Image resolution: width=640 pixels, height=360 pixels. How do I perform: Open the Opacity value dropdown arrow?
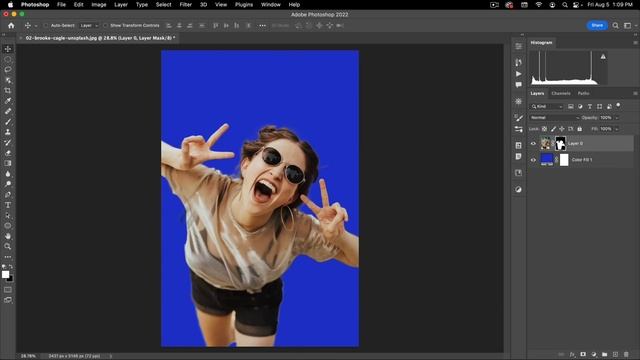pyautogui.click(x=617, y=118)
